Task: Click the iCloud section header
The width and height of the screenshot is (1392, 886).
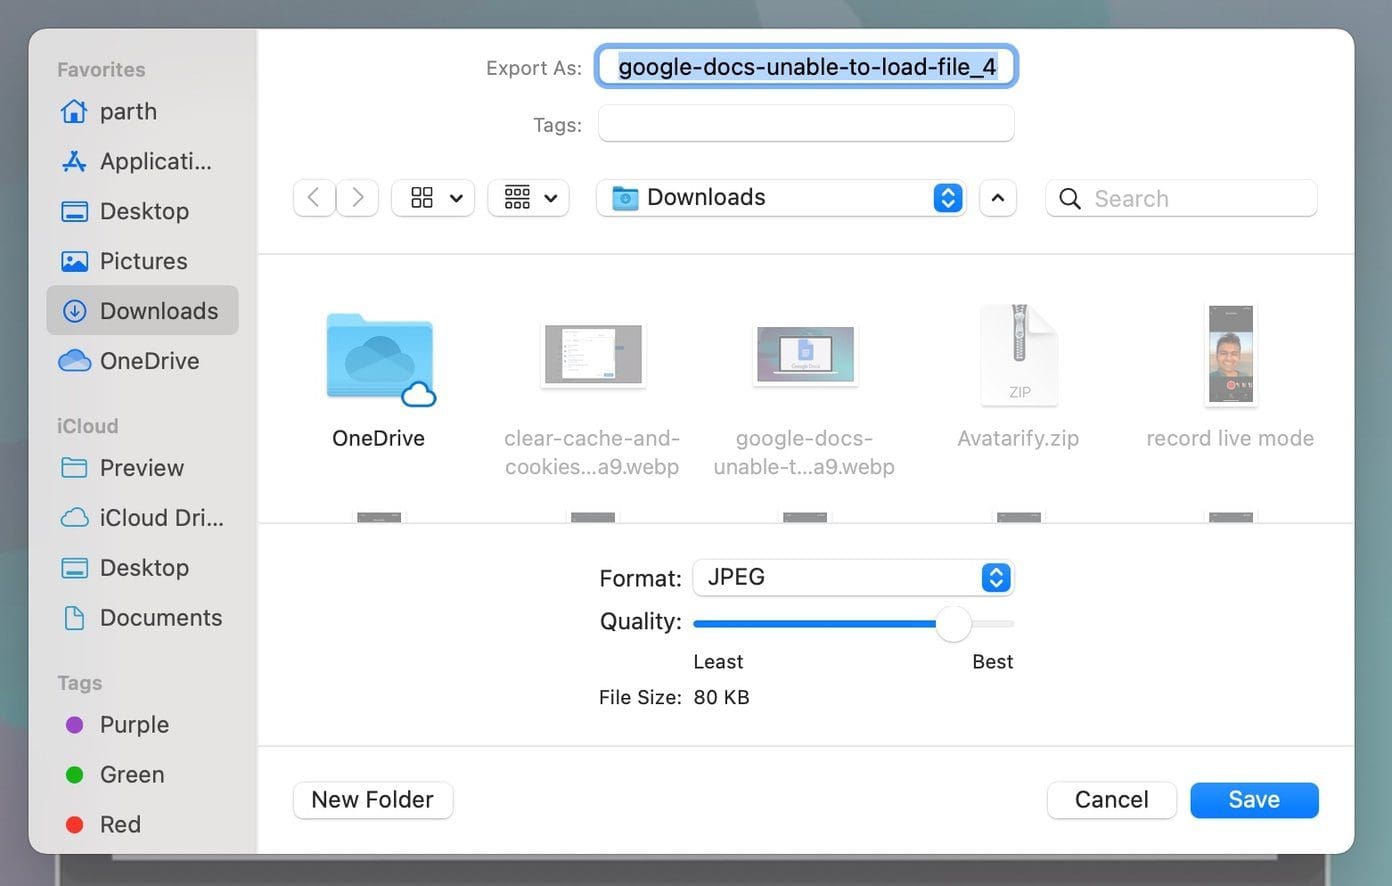Action: coord(88,426)
